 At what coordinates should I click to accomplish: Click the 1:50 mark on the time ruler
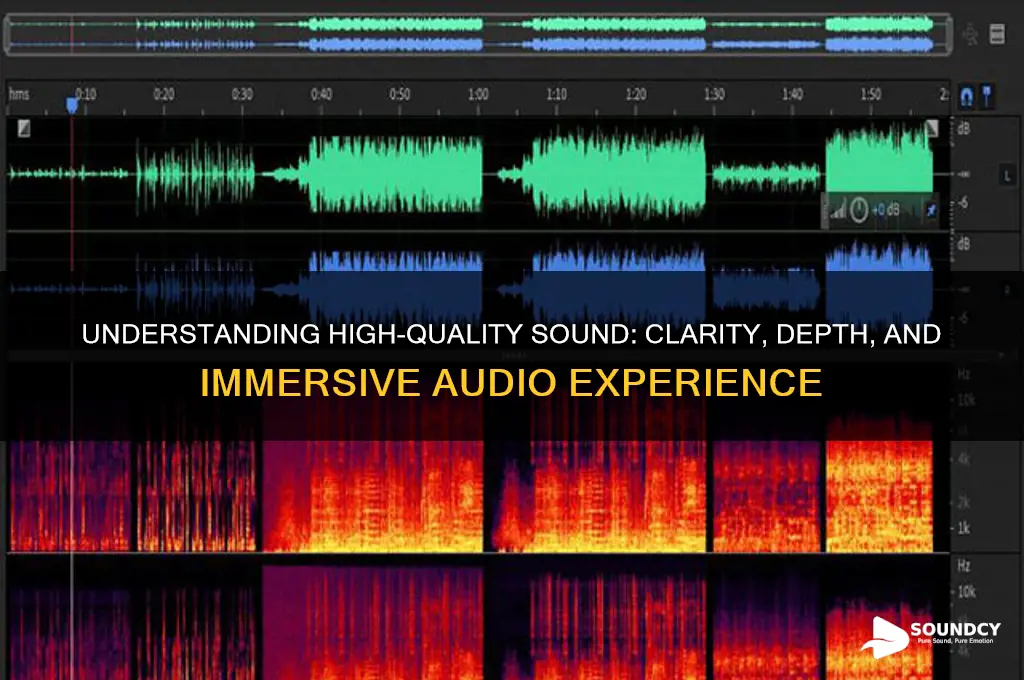click(871, 94)
